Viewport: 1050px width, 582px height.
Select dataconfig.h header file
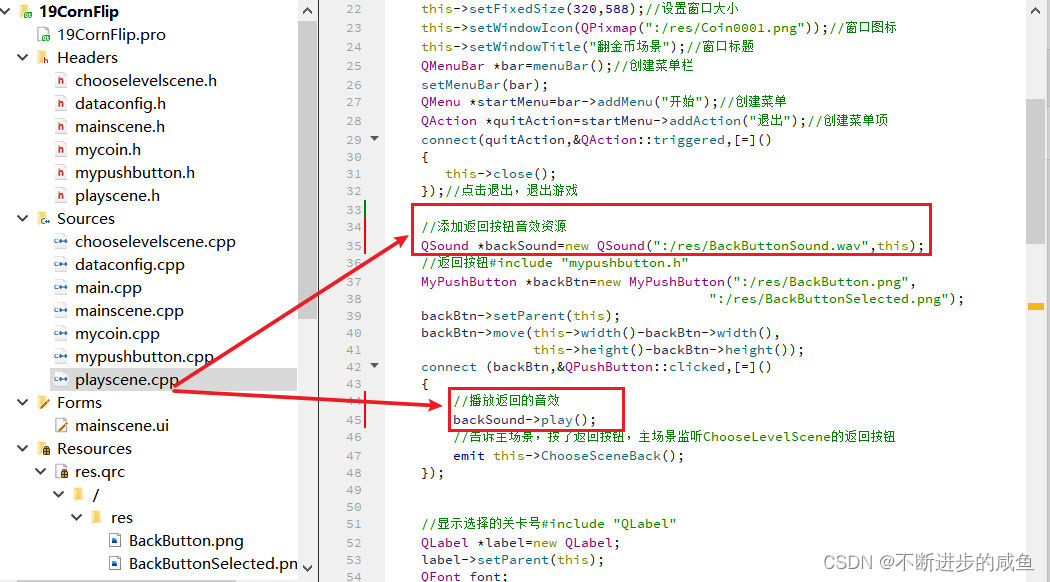pos(121,104)
